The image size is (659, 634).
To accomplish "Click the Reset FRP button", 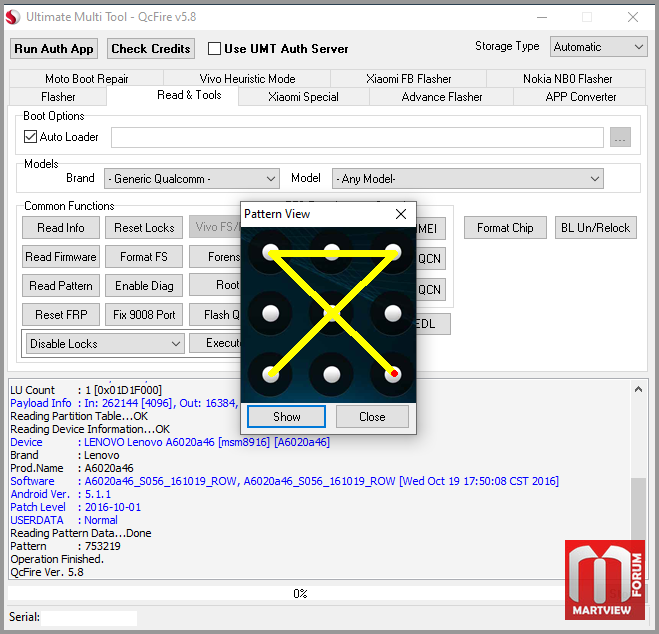I will (x=61, y=315).
